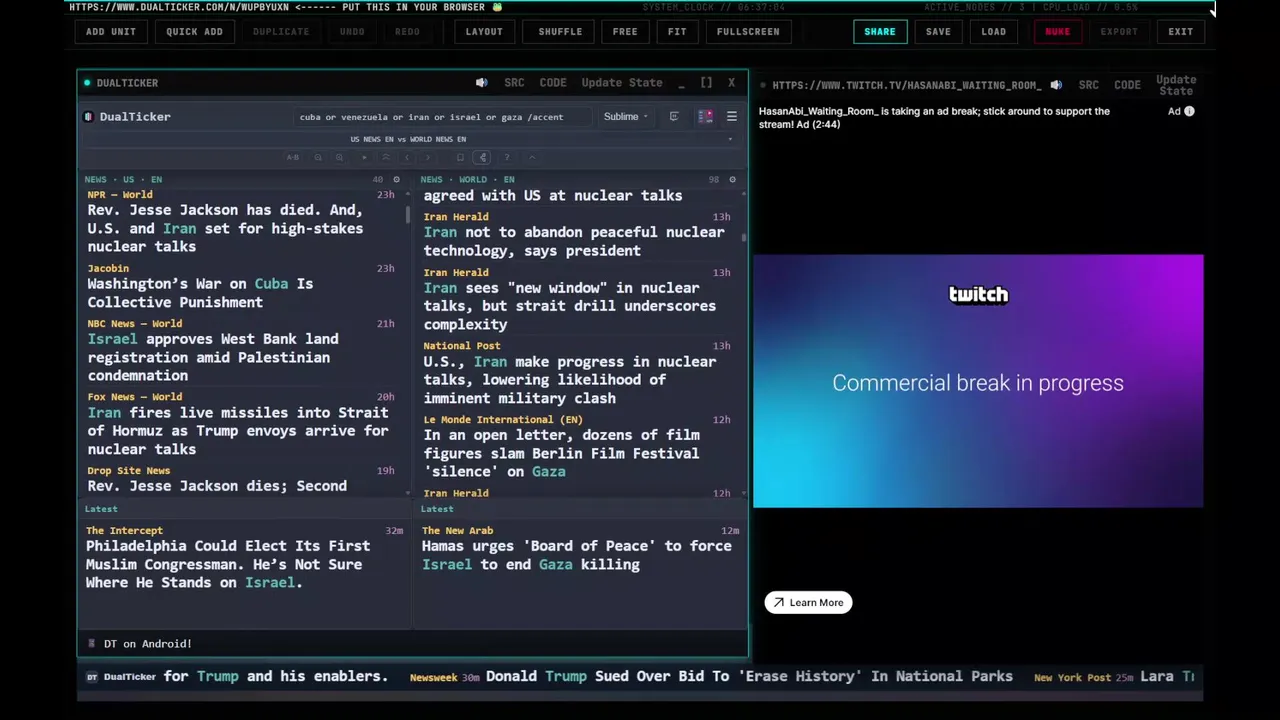Click QUICK ADD in the top toolbar
This screenshot has height=720, width=1280.
194,31
